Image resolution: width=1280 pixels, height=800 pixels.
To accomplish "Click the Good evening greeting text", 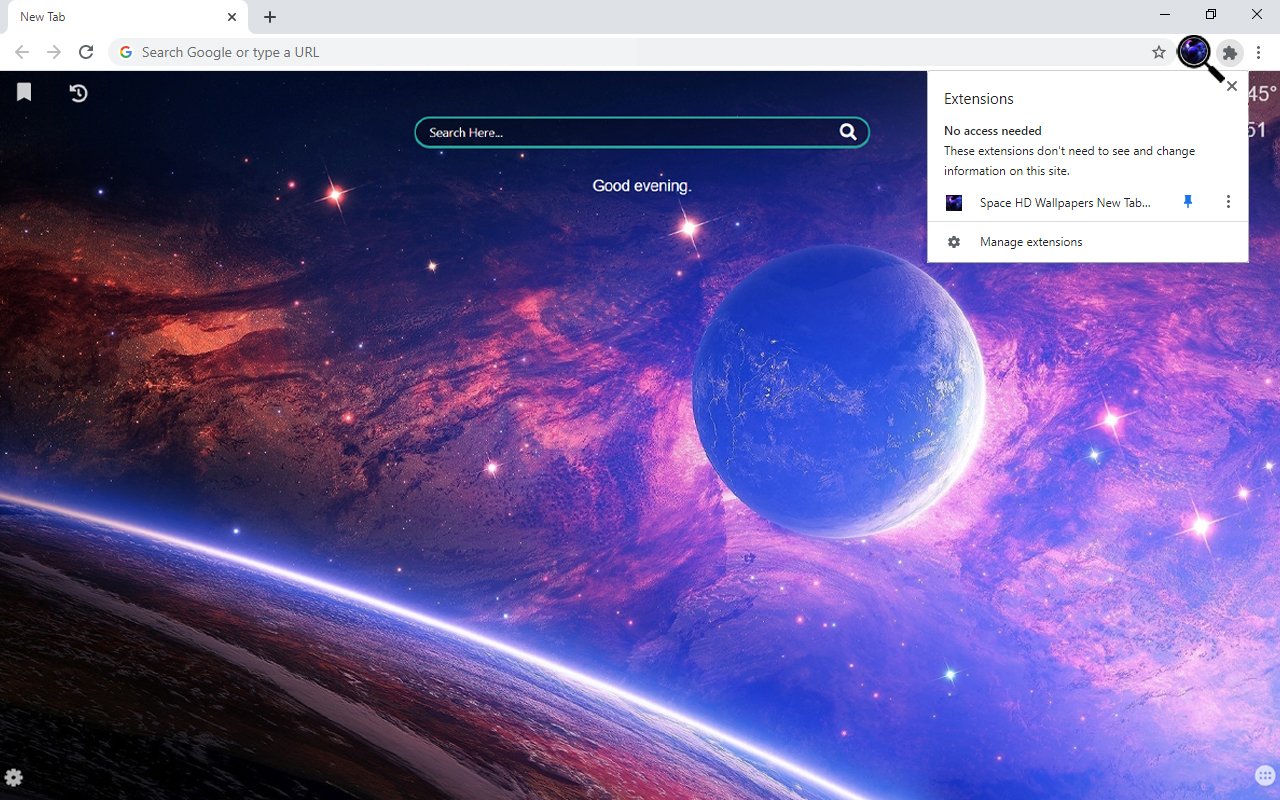I will [642, 185].
